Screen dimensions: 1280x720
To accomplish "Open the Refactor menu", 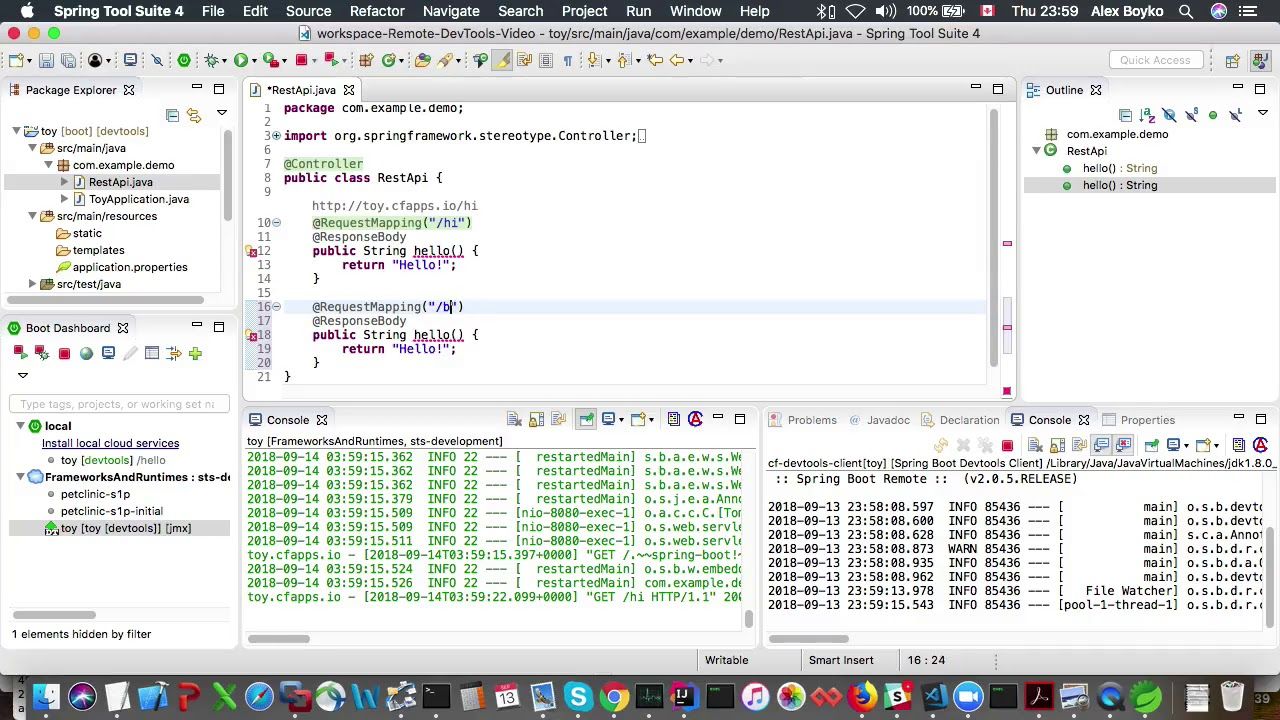I will coord(377,11).
